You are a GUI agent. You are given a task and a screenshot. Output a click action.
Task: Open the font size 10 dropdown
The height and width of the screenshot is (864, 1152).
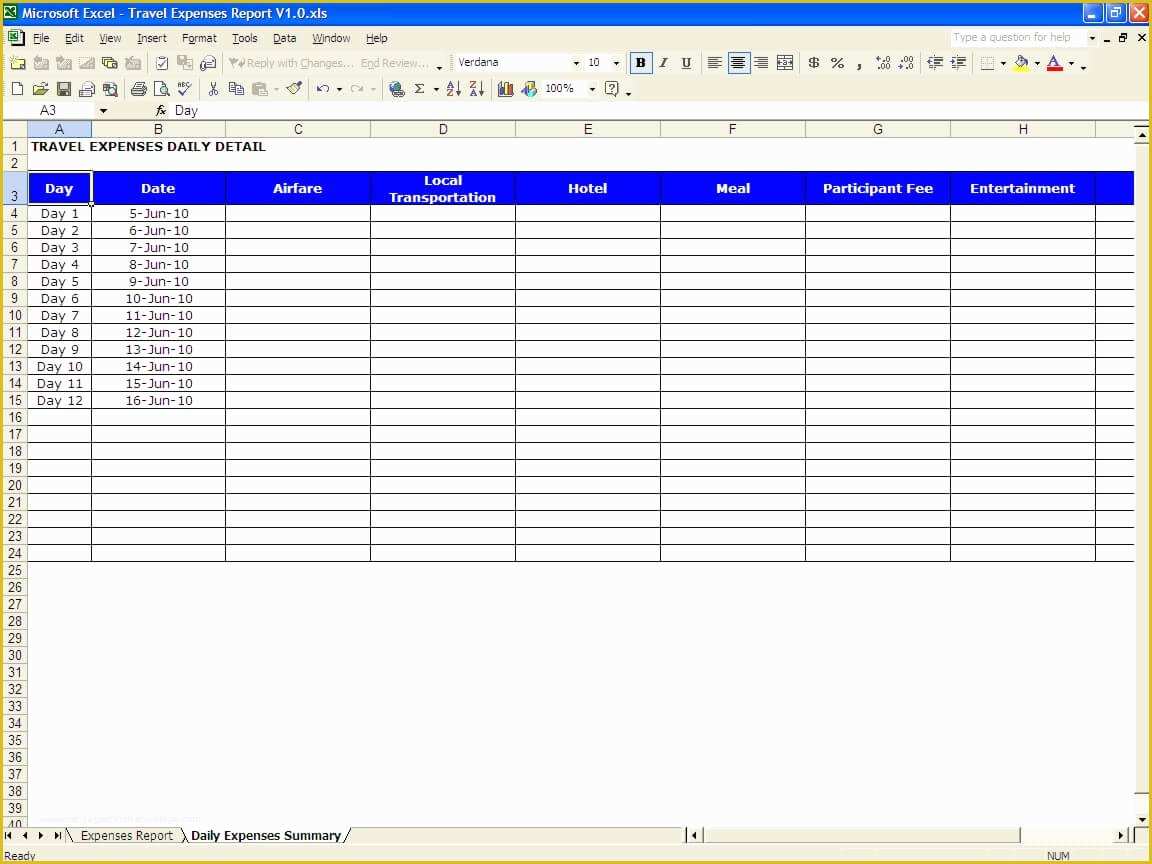pos(616,63)
